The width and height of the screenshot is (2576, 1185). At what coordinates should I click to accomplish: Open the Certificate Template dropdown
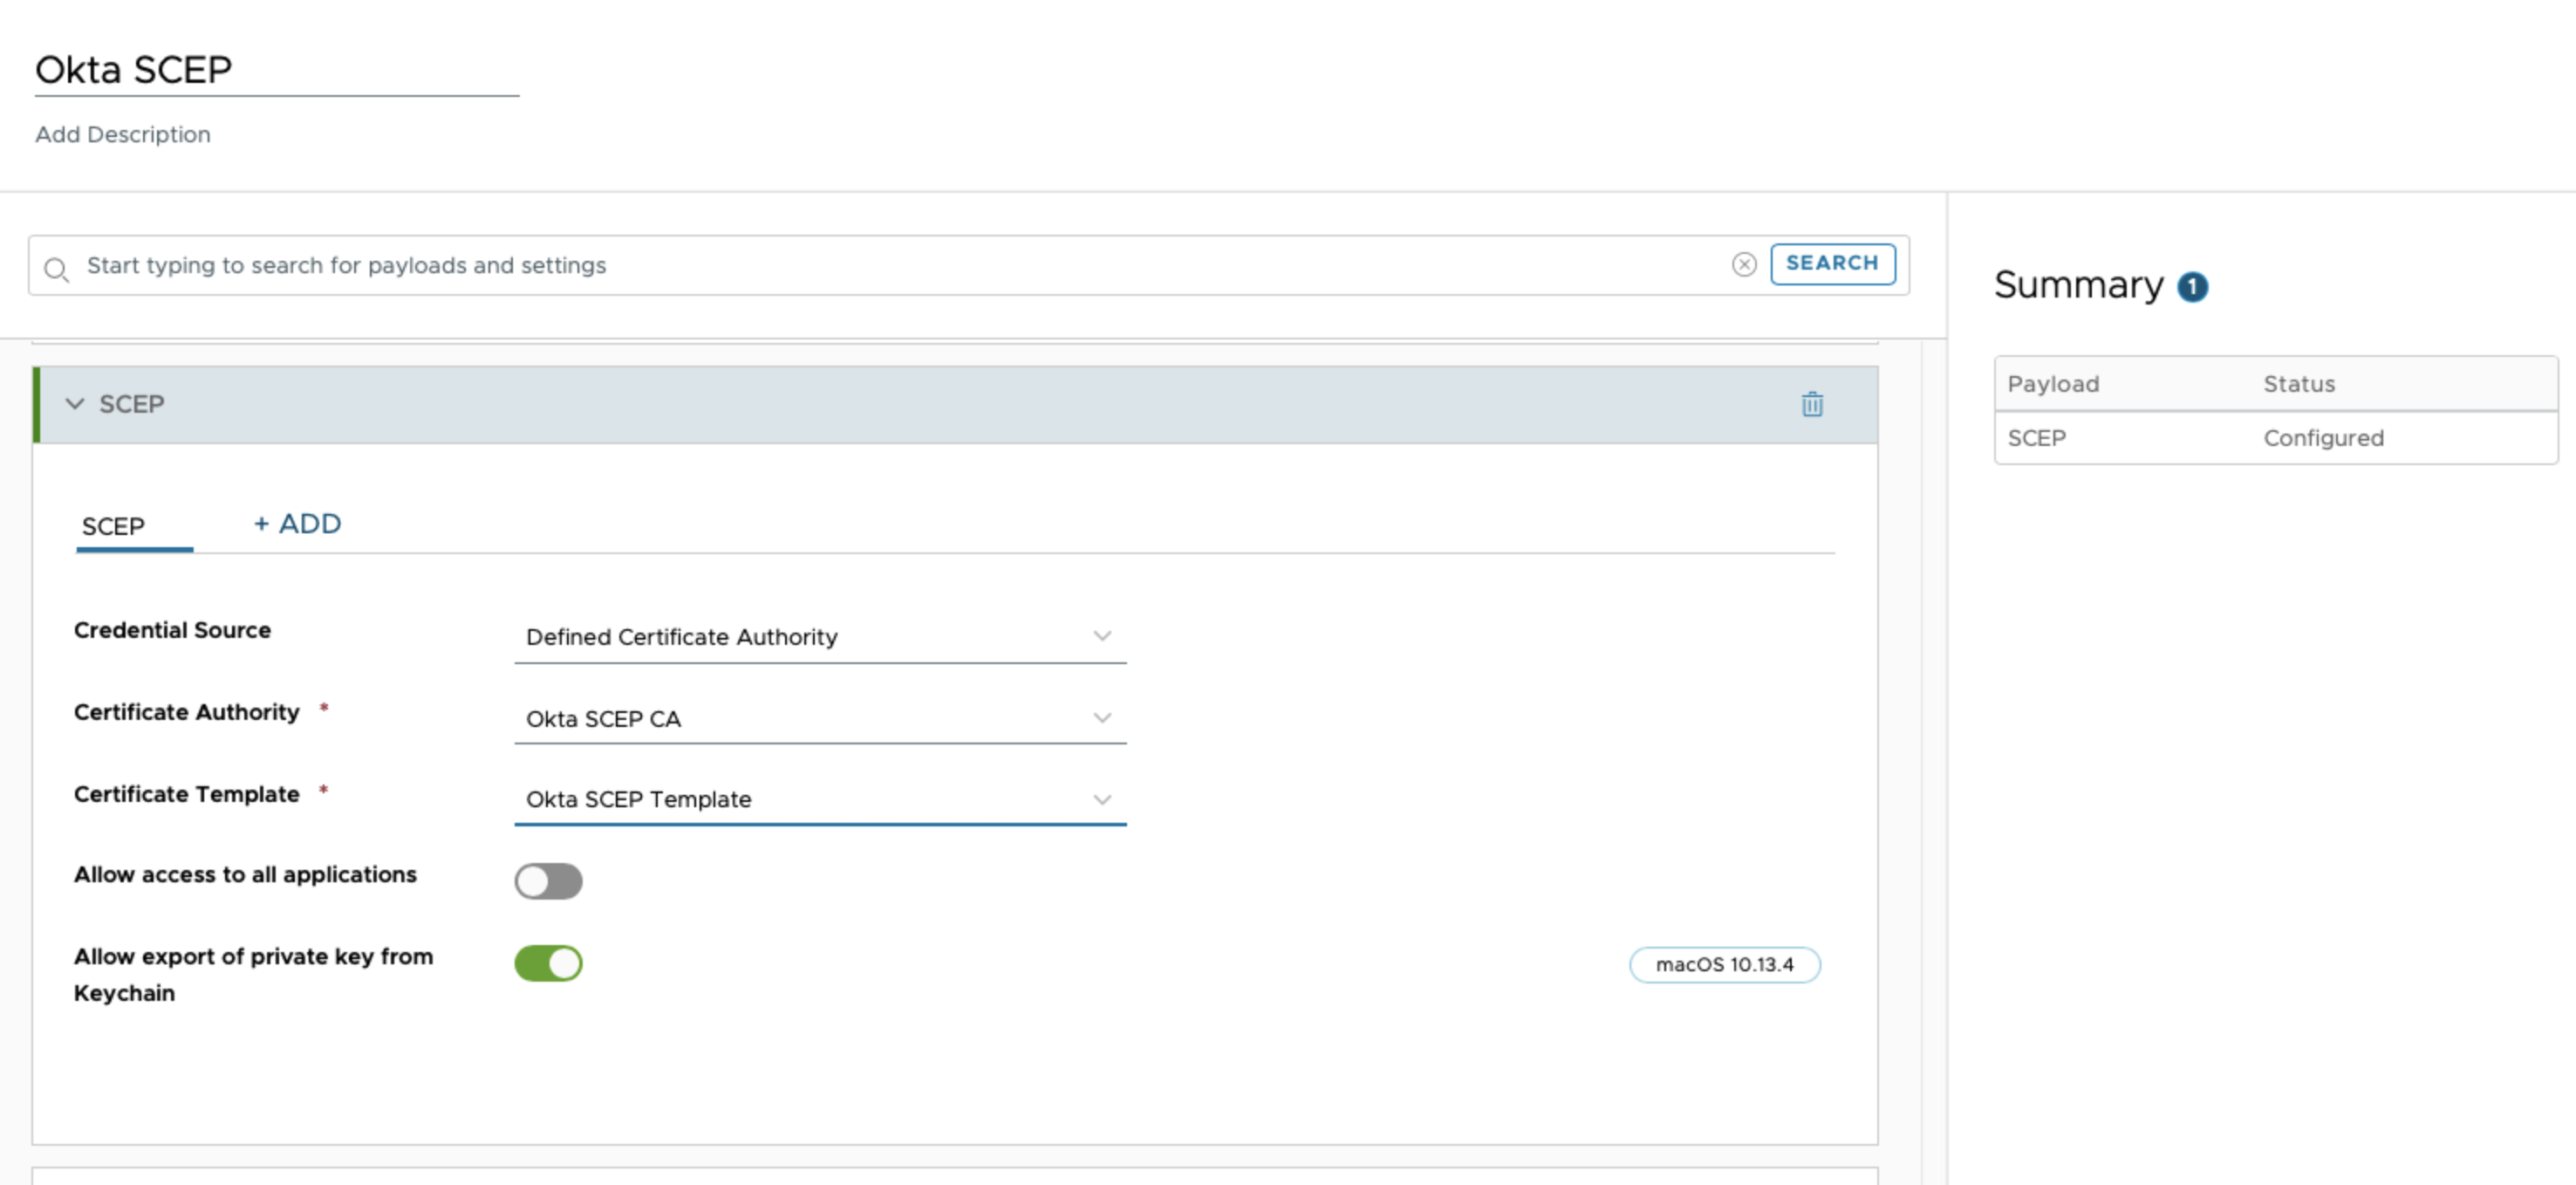(820, 800)
